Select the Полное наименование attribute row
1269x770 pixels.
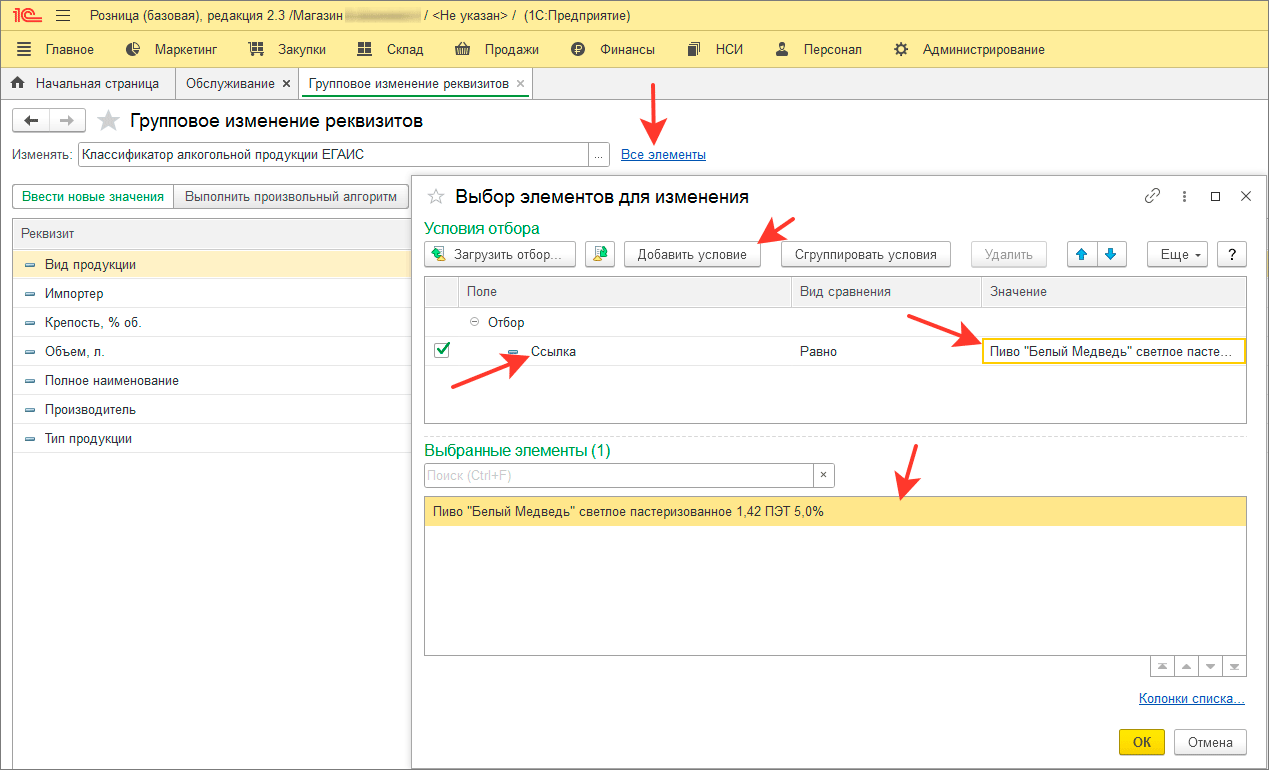pos(212,381)
